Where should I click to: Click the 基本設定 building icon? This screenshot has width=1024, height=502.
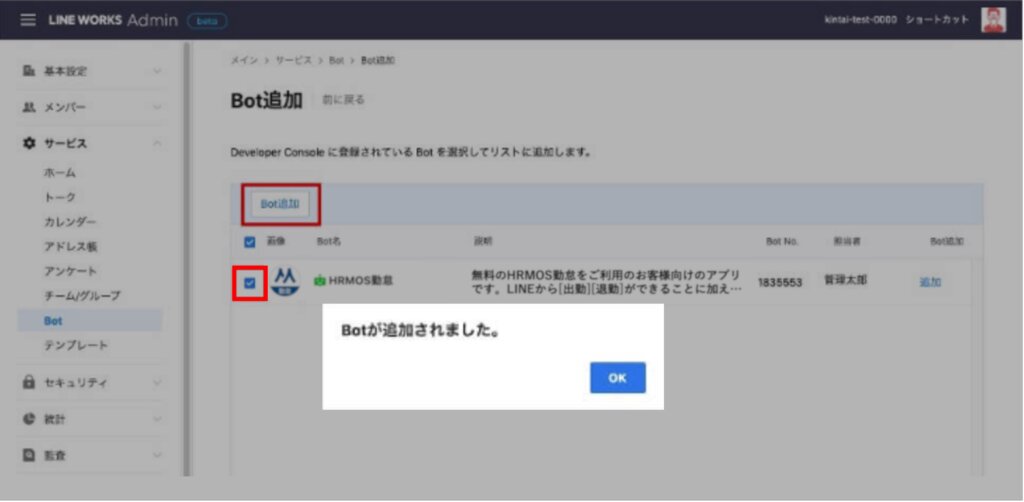(x=29, y=72)
